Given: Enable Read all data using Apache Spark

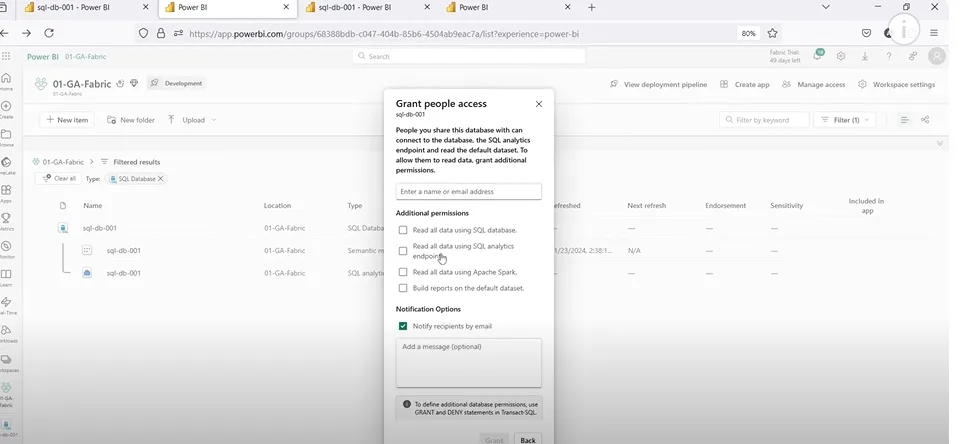Looking at the screenshot, I should (403, 272).
